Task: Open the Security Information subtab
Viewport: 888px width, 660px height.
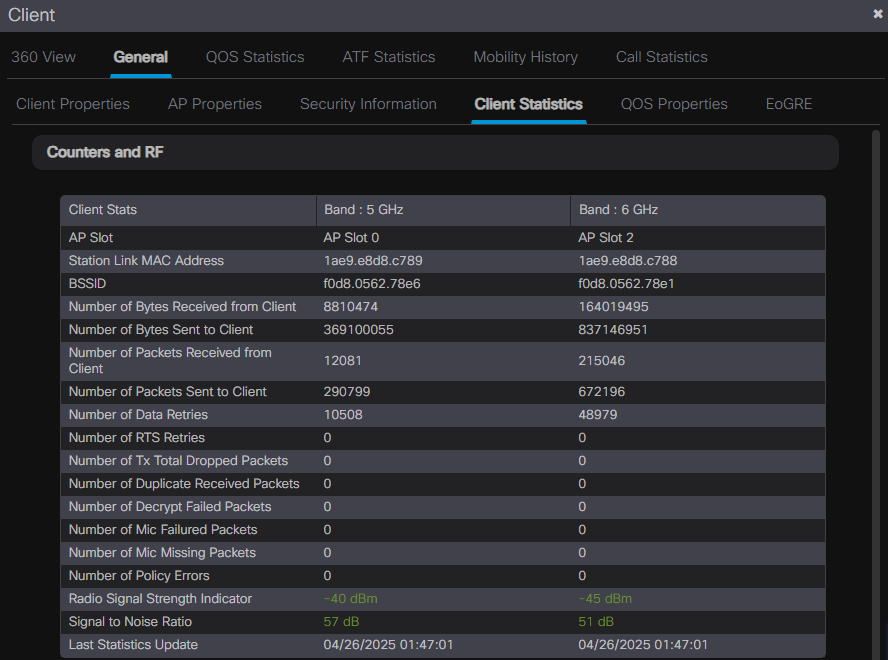Action: tap(367, 104)
